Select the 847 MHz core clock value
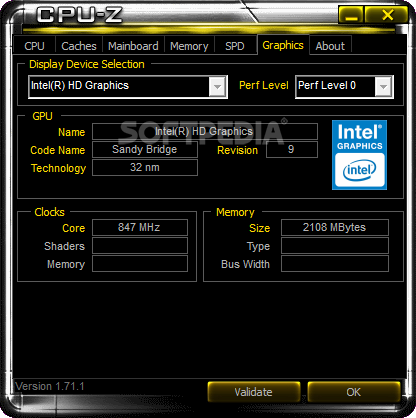 (140, 227)
